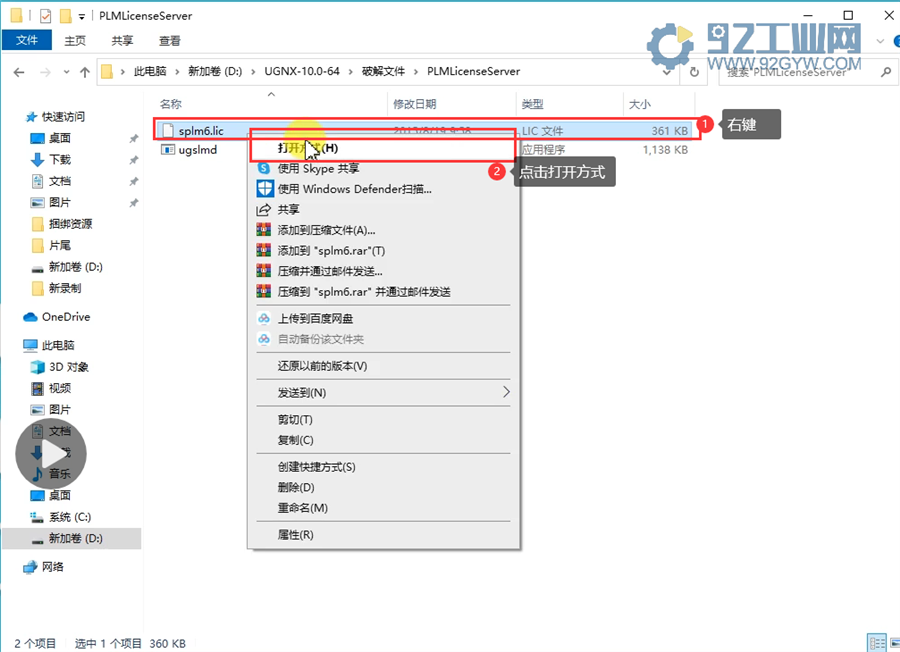This screenshot has height=652, width=900.
Task: Click the 下载 download arrow icon in Quick access
Action: (37, 160)
